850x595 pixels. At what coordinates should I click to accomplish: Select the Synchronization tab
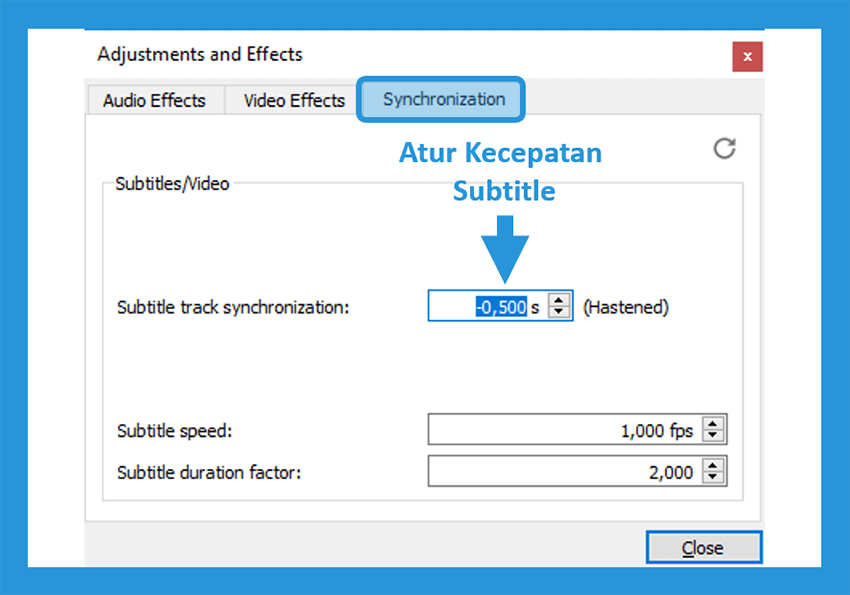point(441,99)
